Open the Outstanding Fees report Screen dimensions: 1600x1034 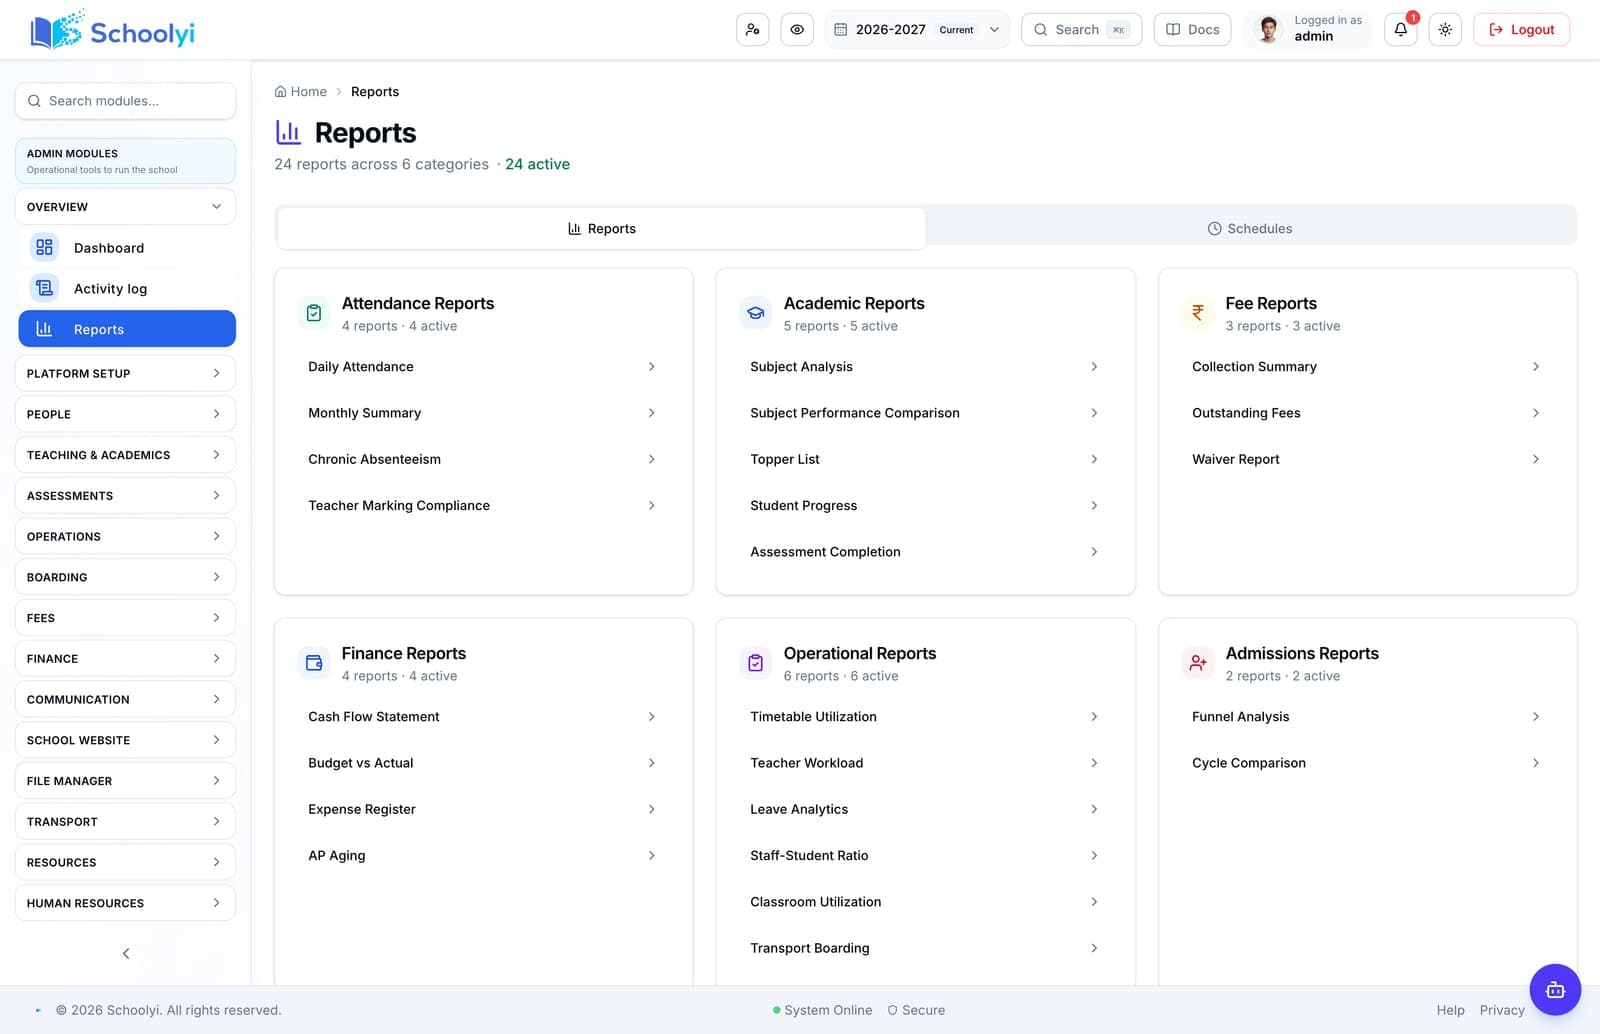1367,413
